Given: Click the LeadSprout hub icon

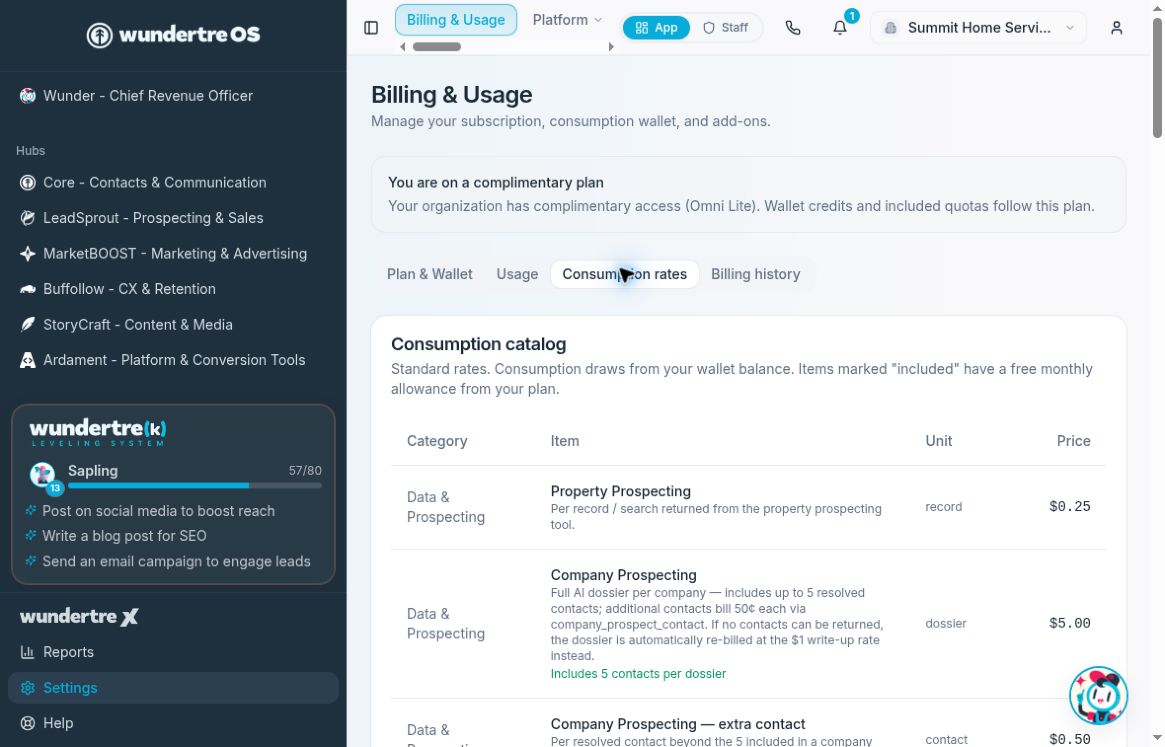Looking at the screenshot, I should click(x=27, y=219).
